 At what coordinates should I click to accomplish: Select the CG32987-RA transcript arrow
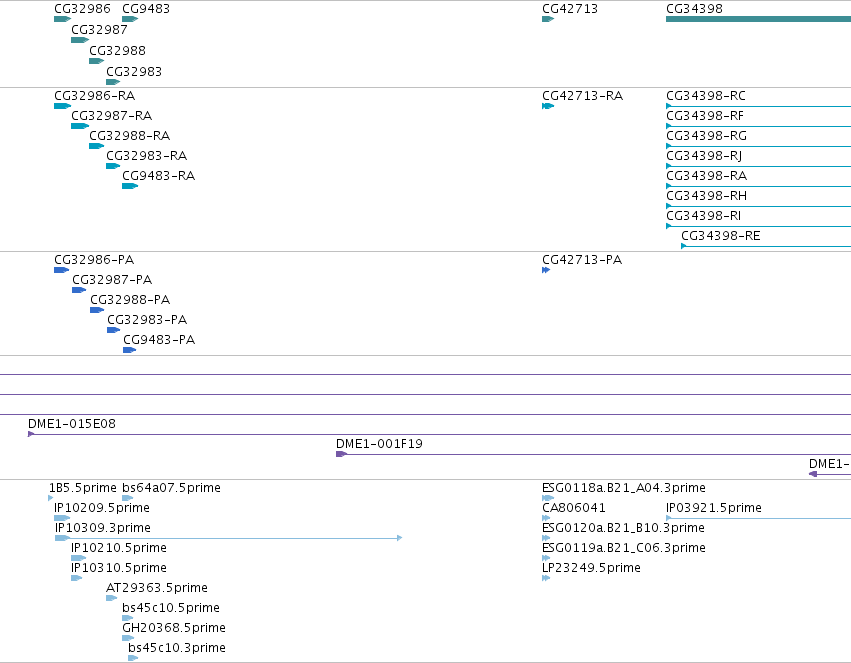(x=80, y=126)
